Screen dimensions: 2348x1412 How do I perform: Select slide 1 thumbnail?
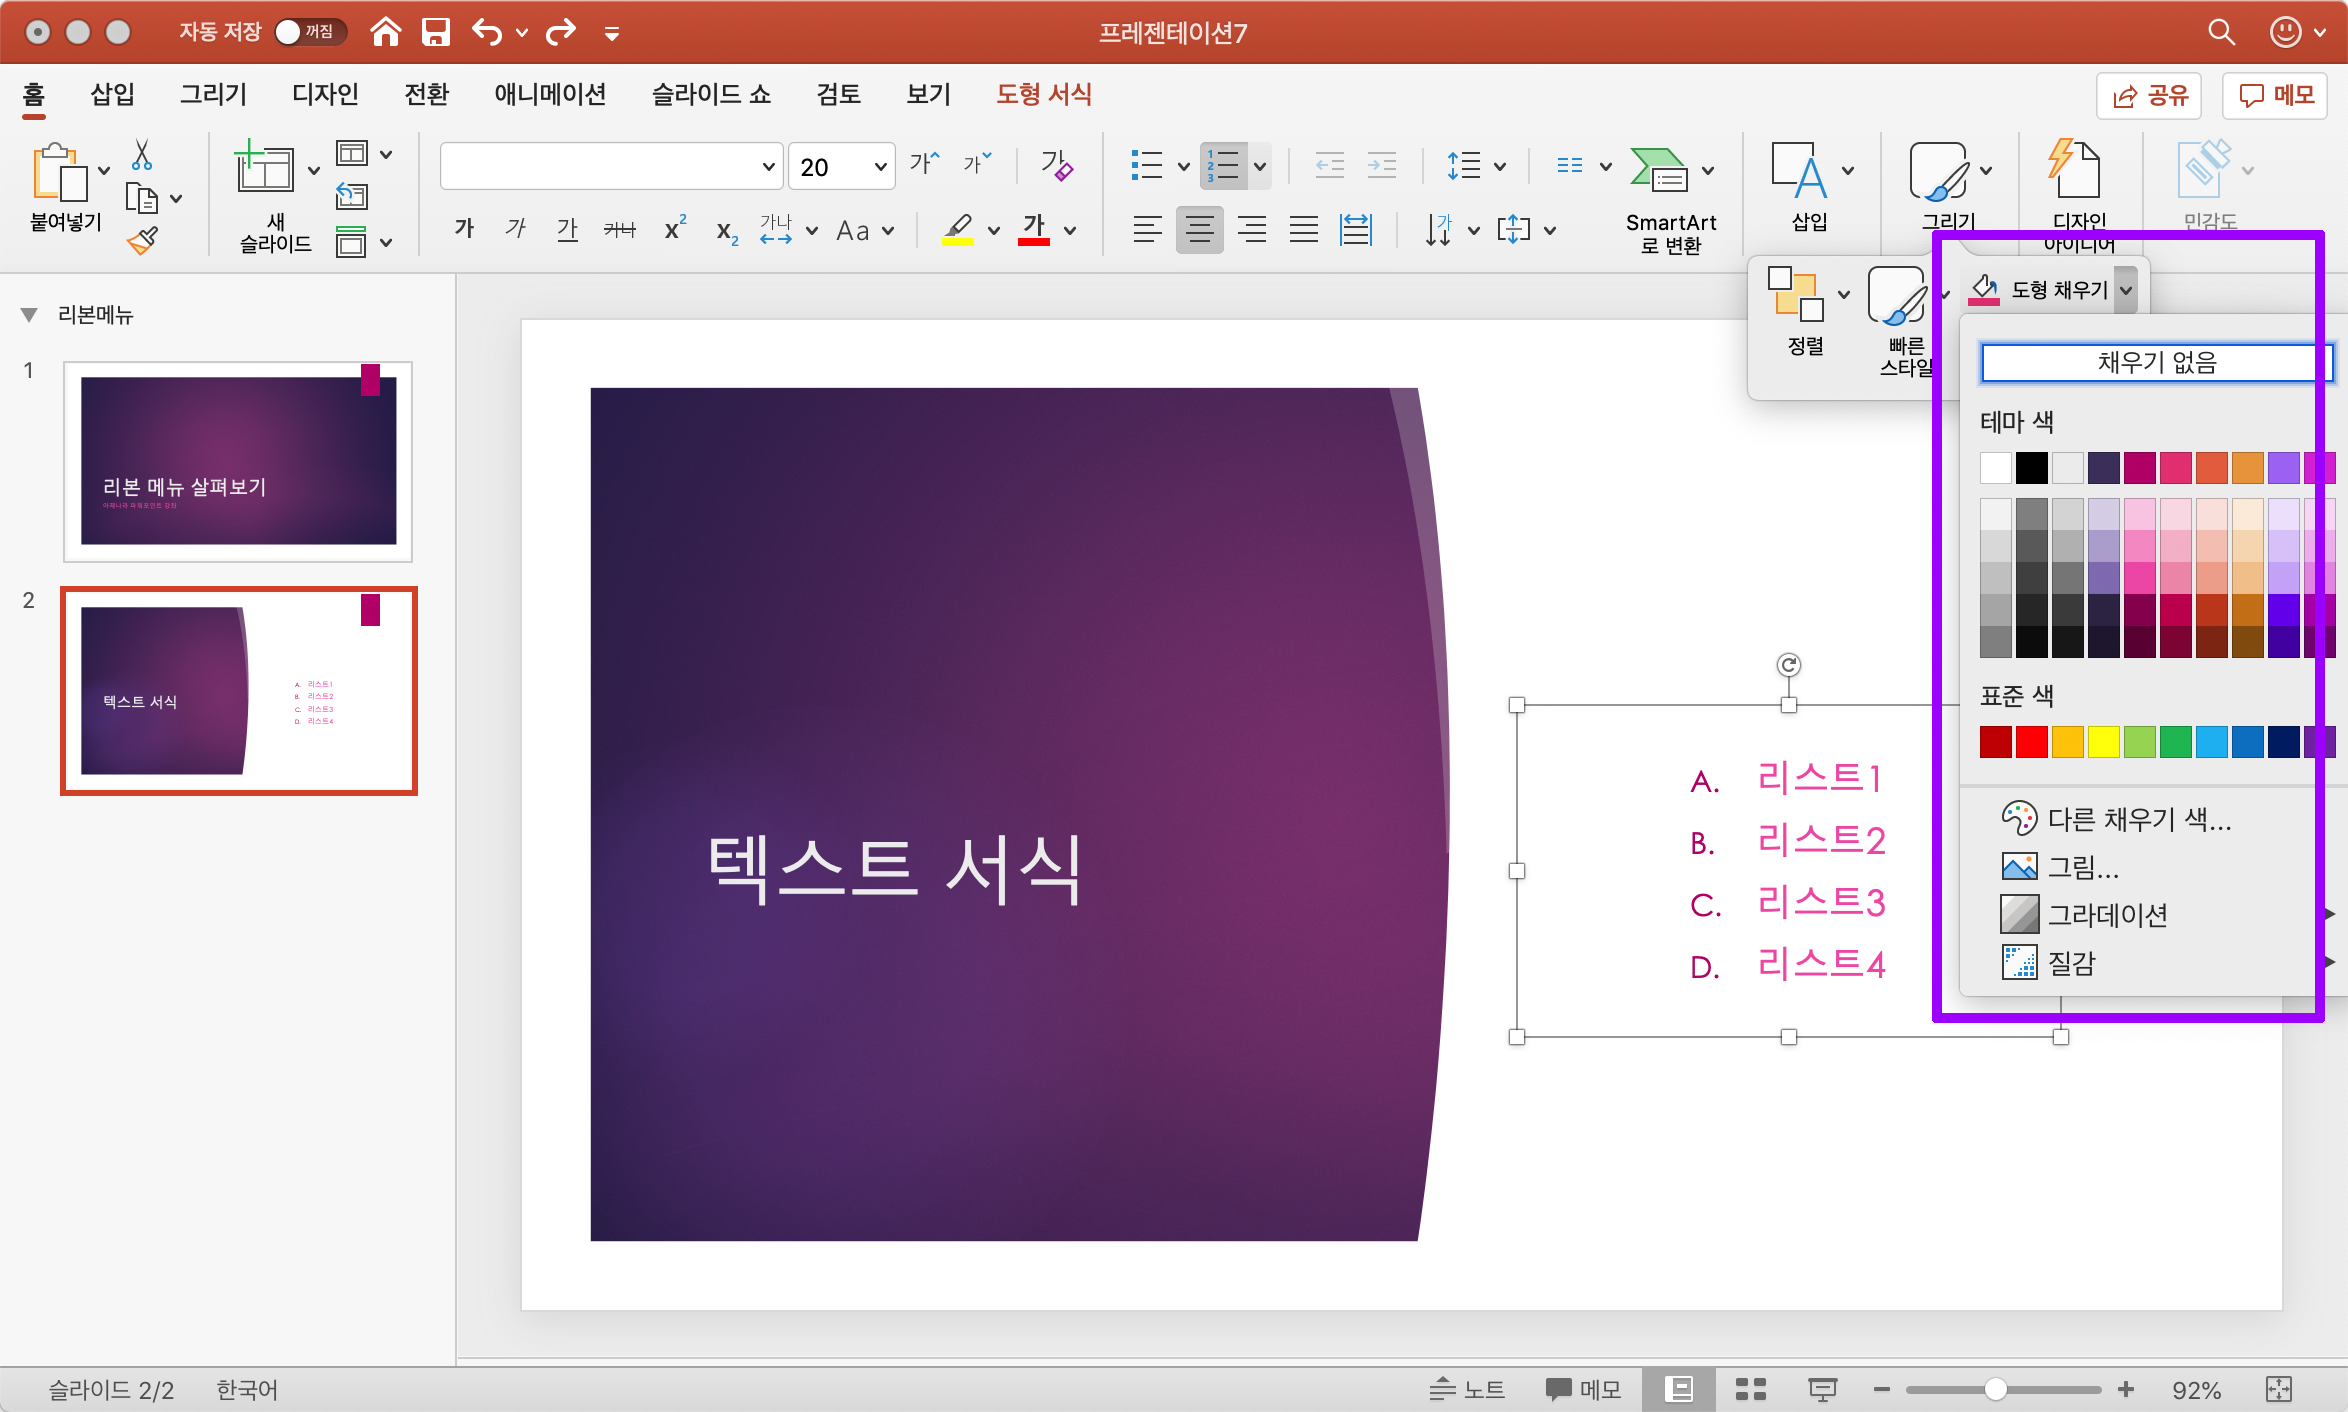click(238, 461)
